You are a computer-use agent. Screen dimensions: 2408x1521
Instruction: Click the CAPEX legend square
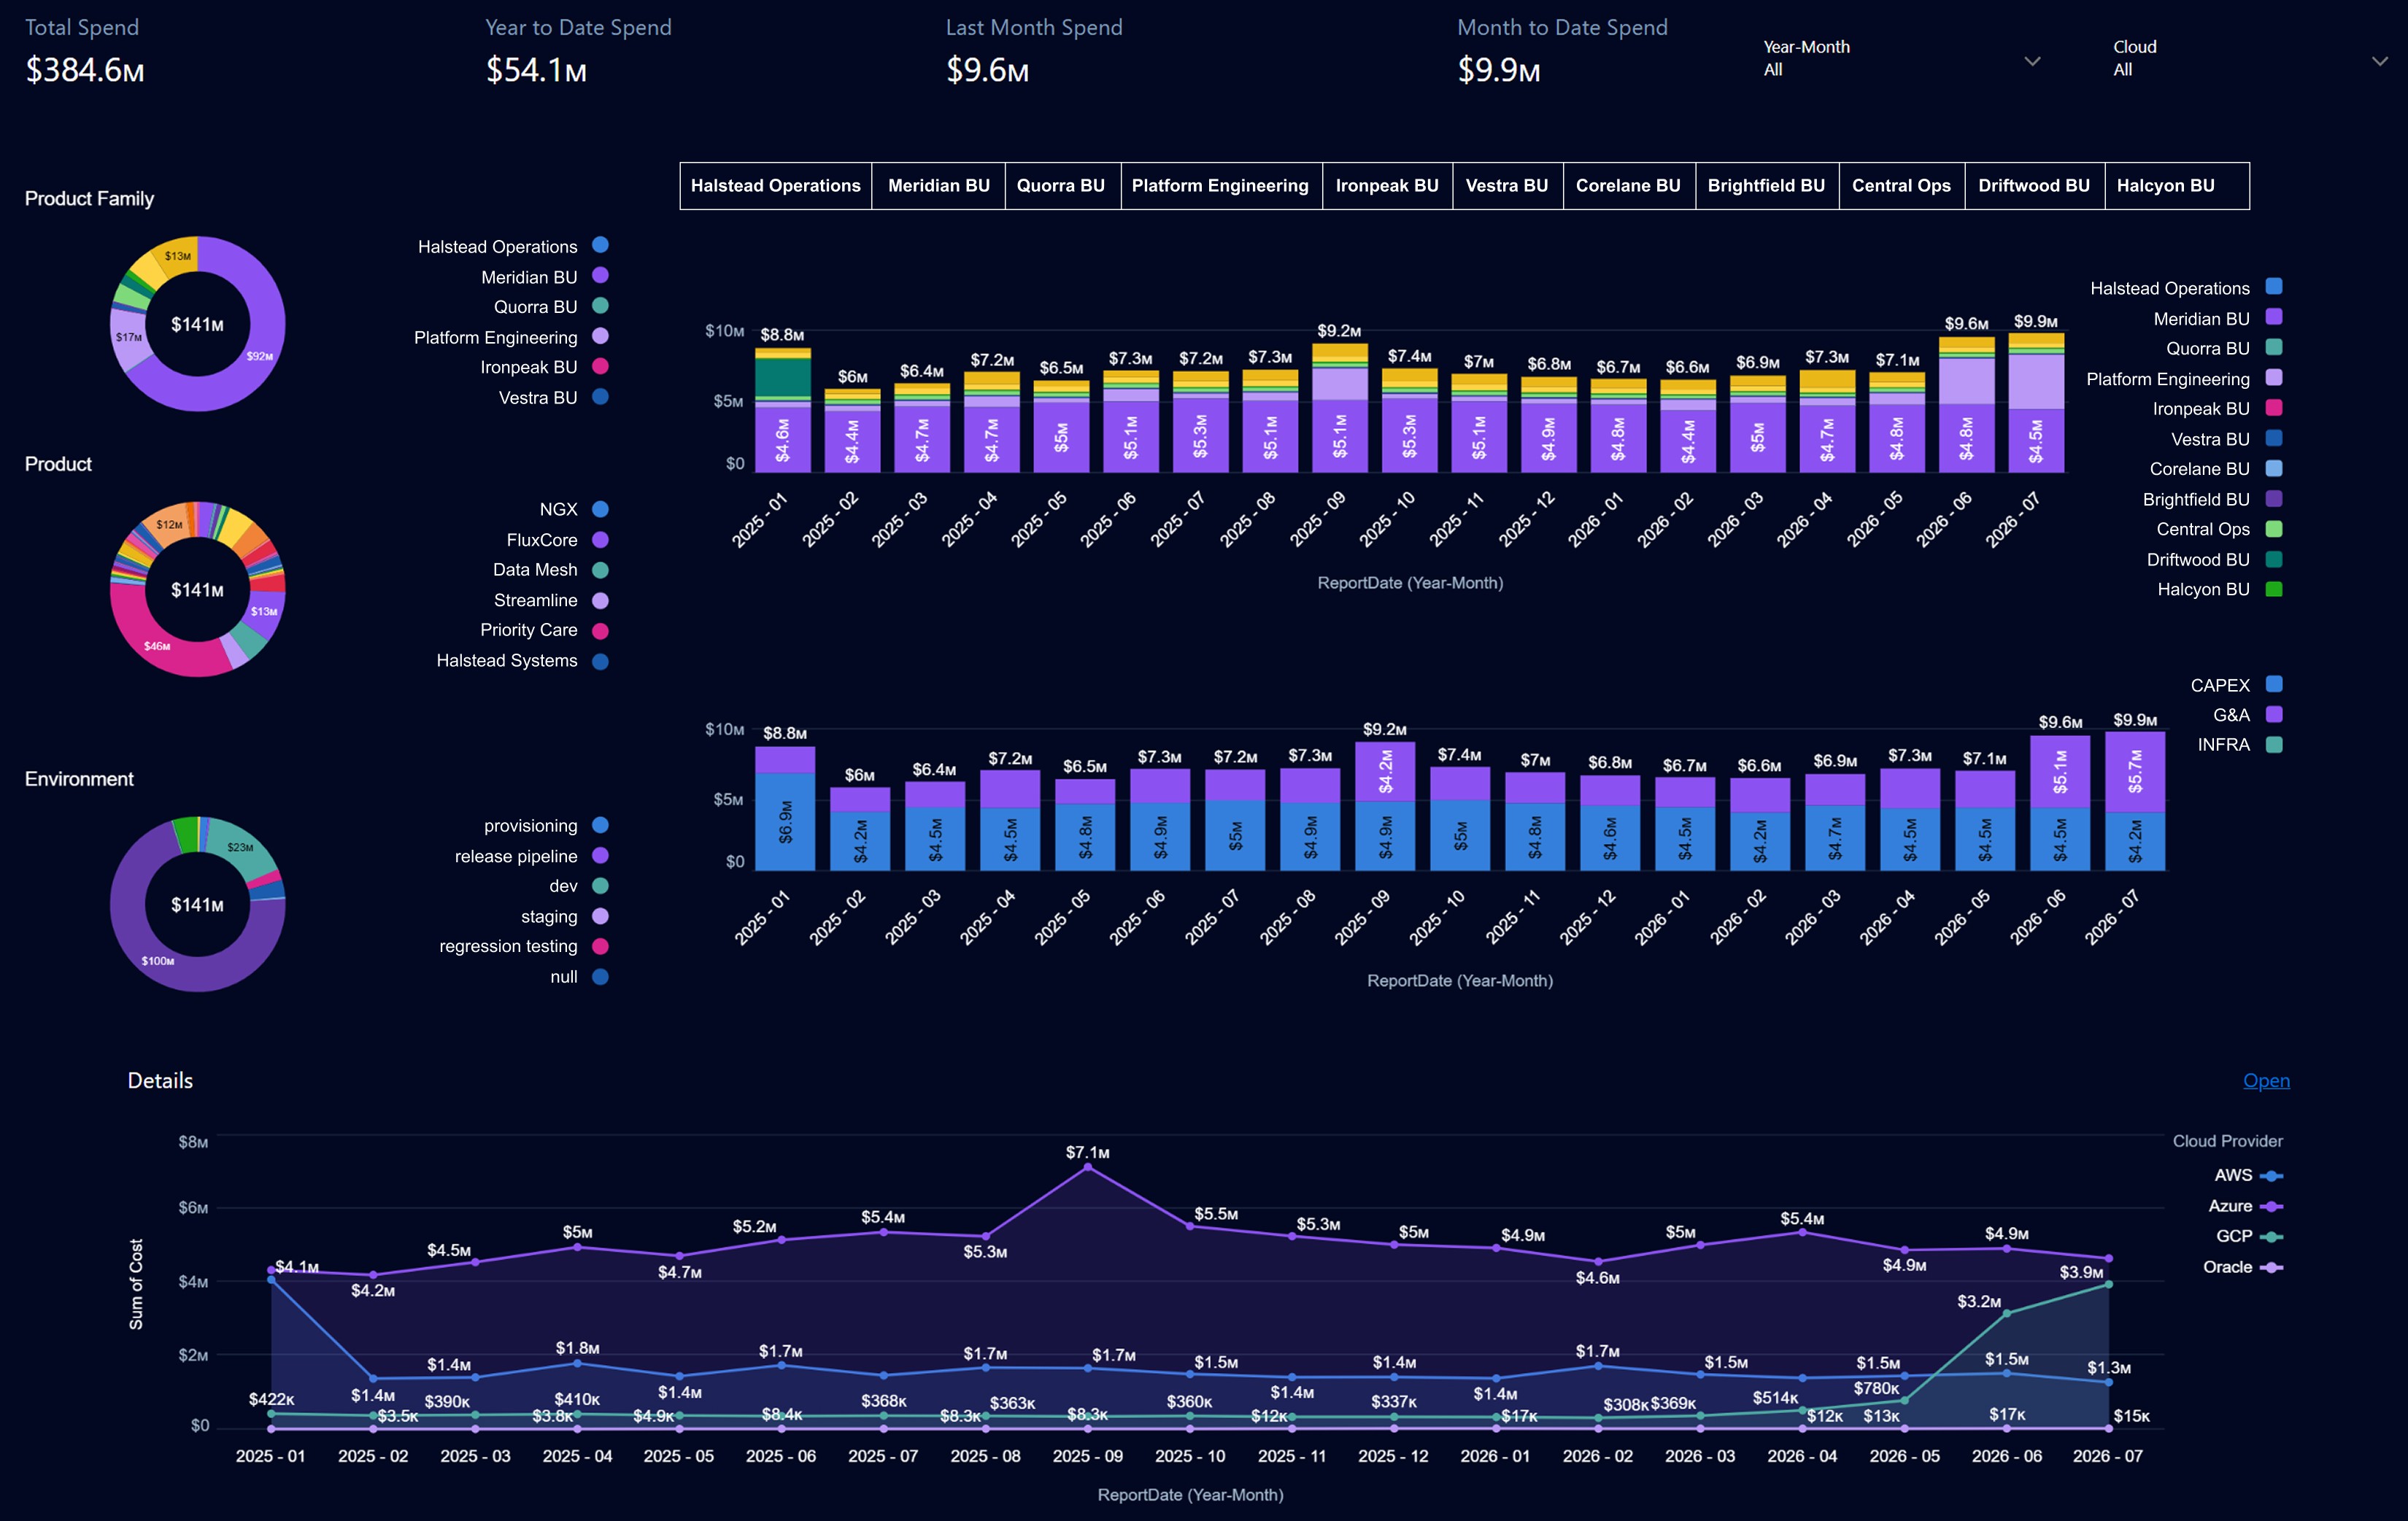pyautogui.click(x=2274, y=684)
